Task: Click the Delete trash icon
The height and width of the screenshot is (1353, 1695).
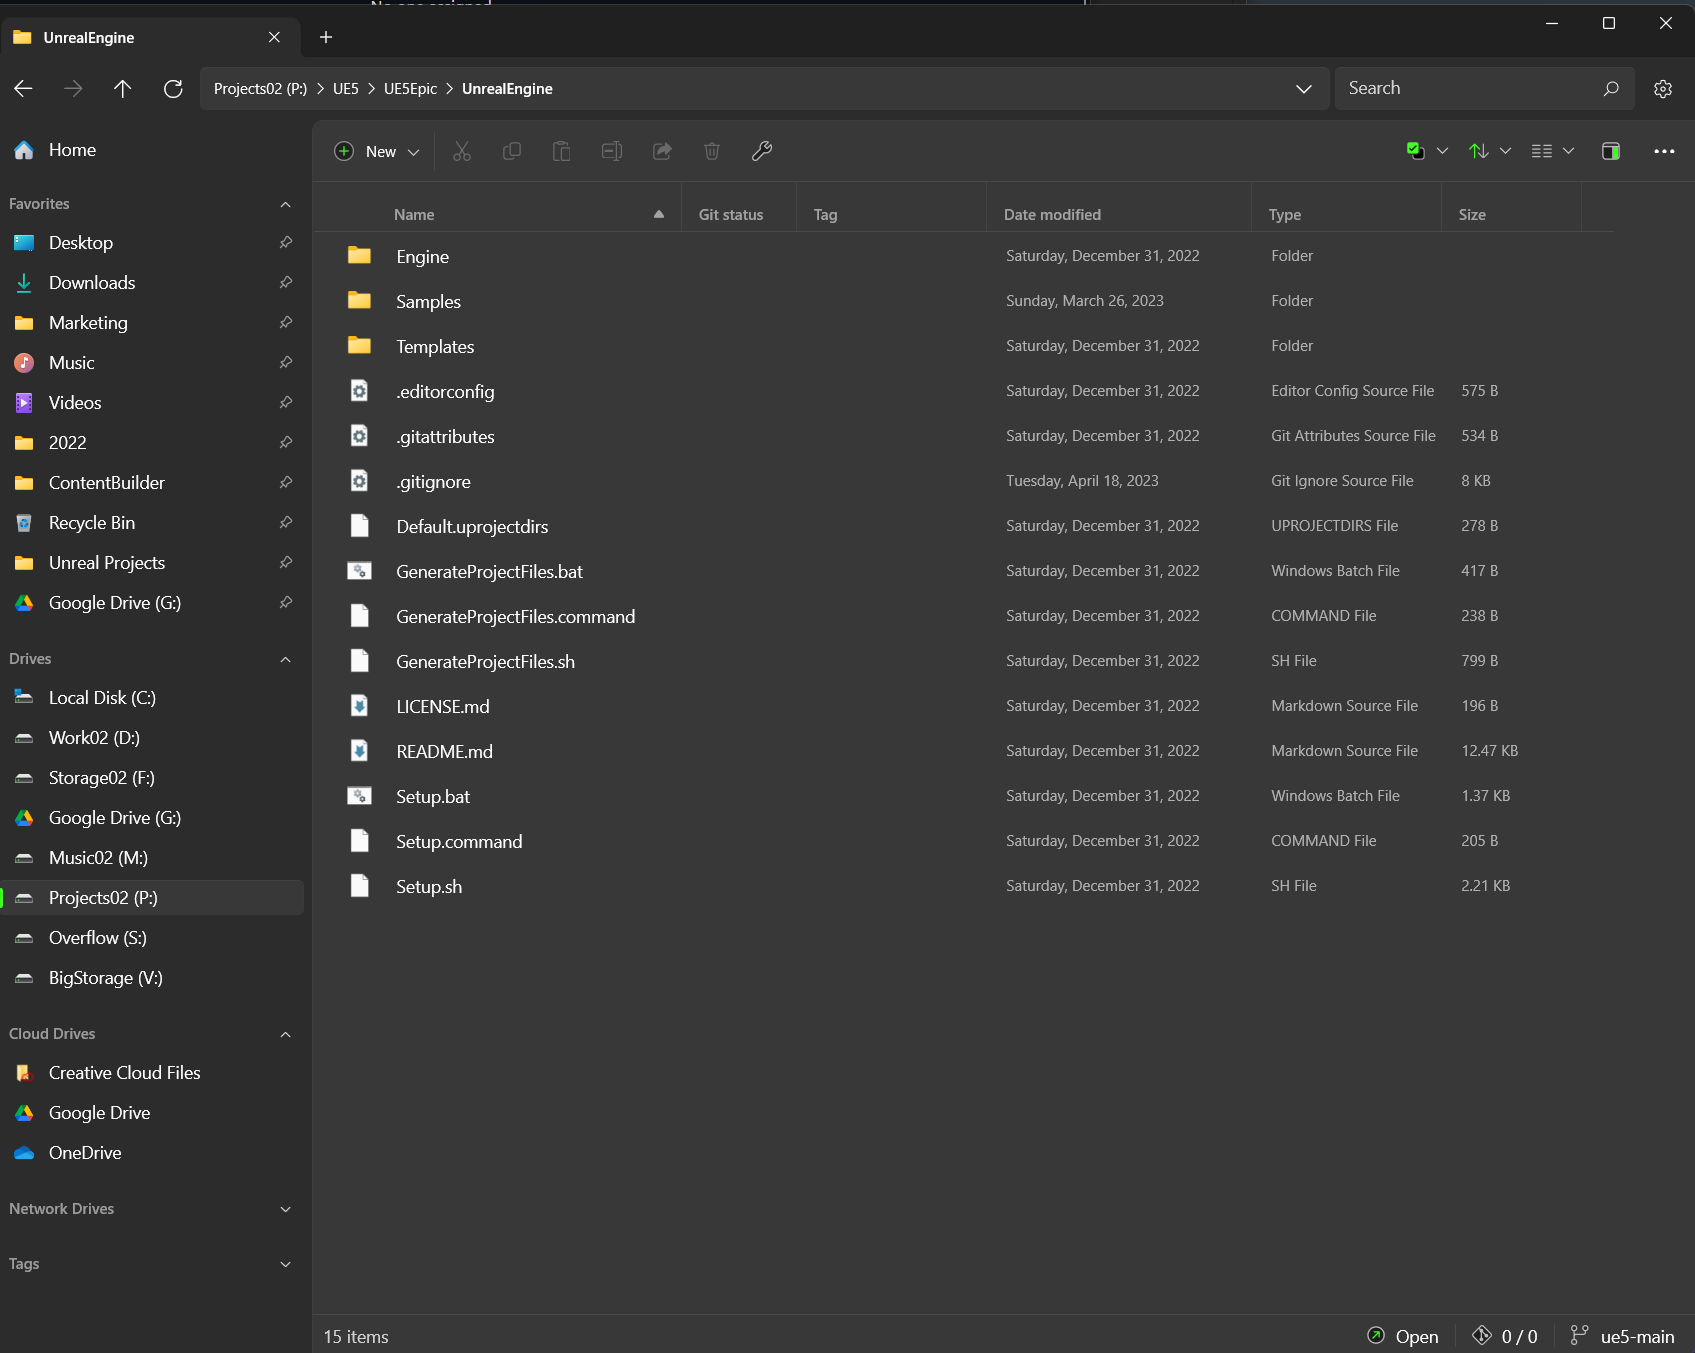Action: click(711, 151)
